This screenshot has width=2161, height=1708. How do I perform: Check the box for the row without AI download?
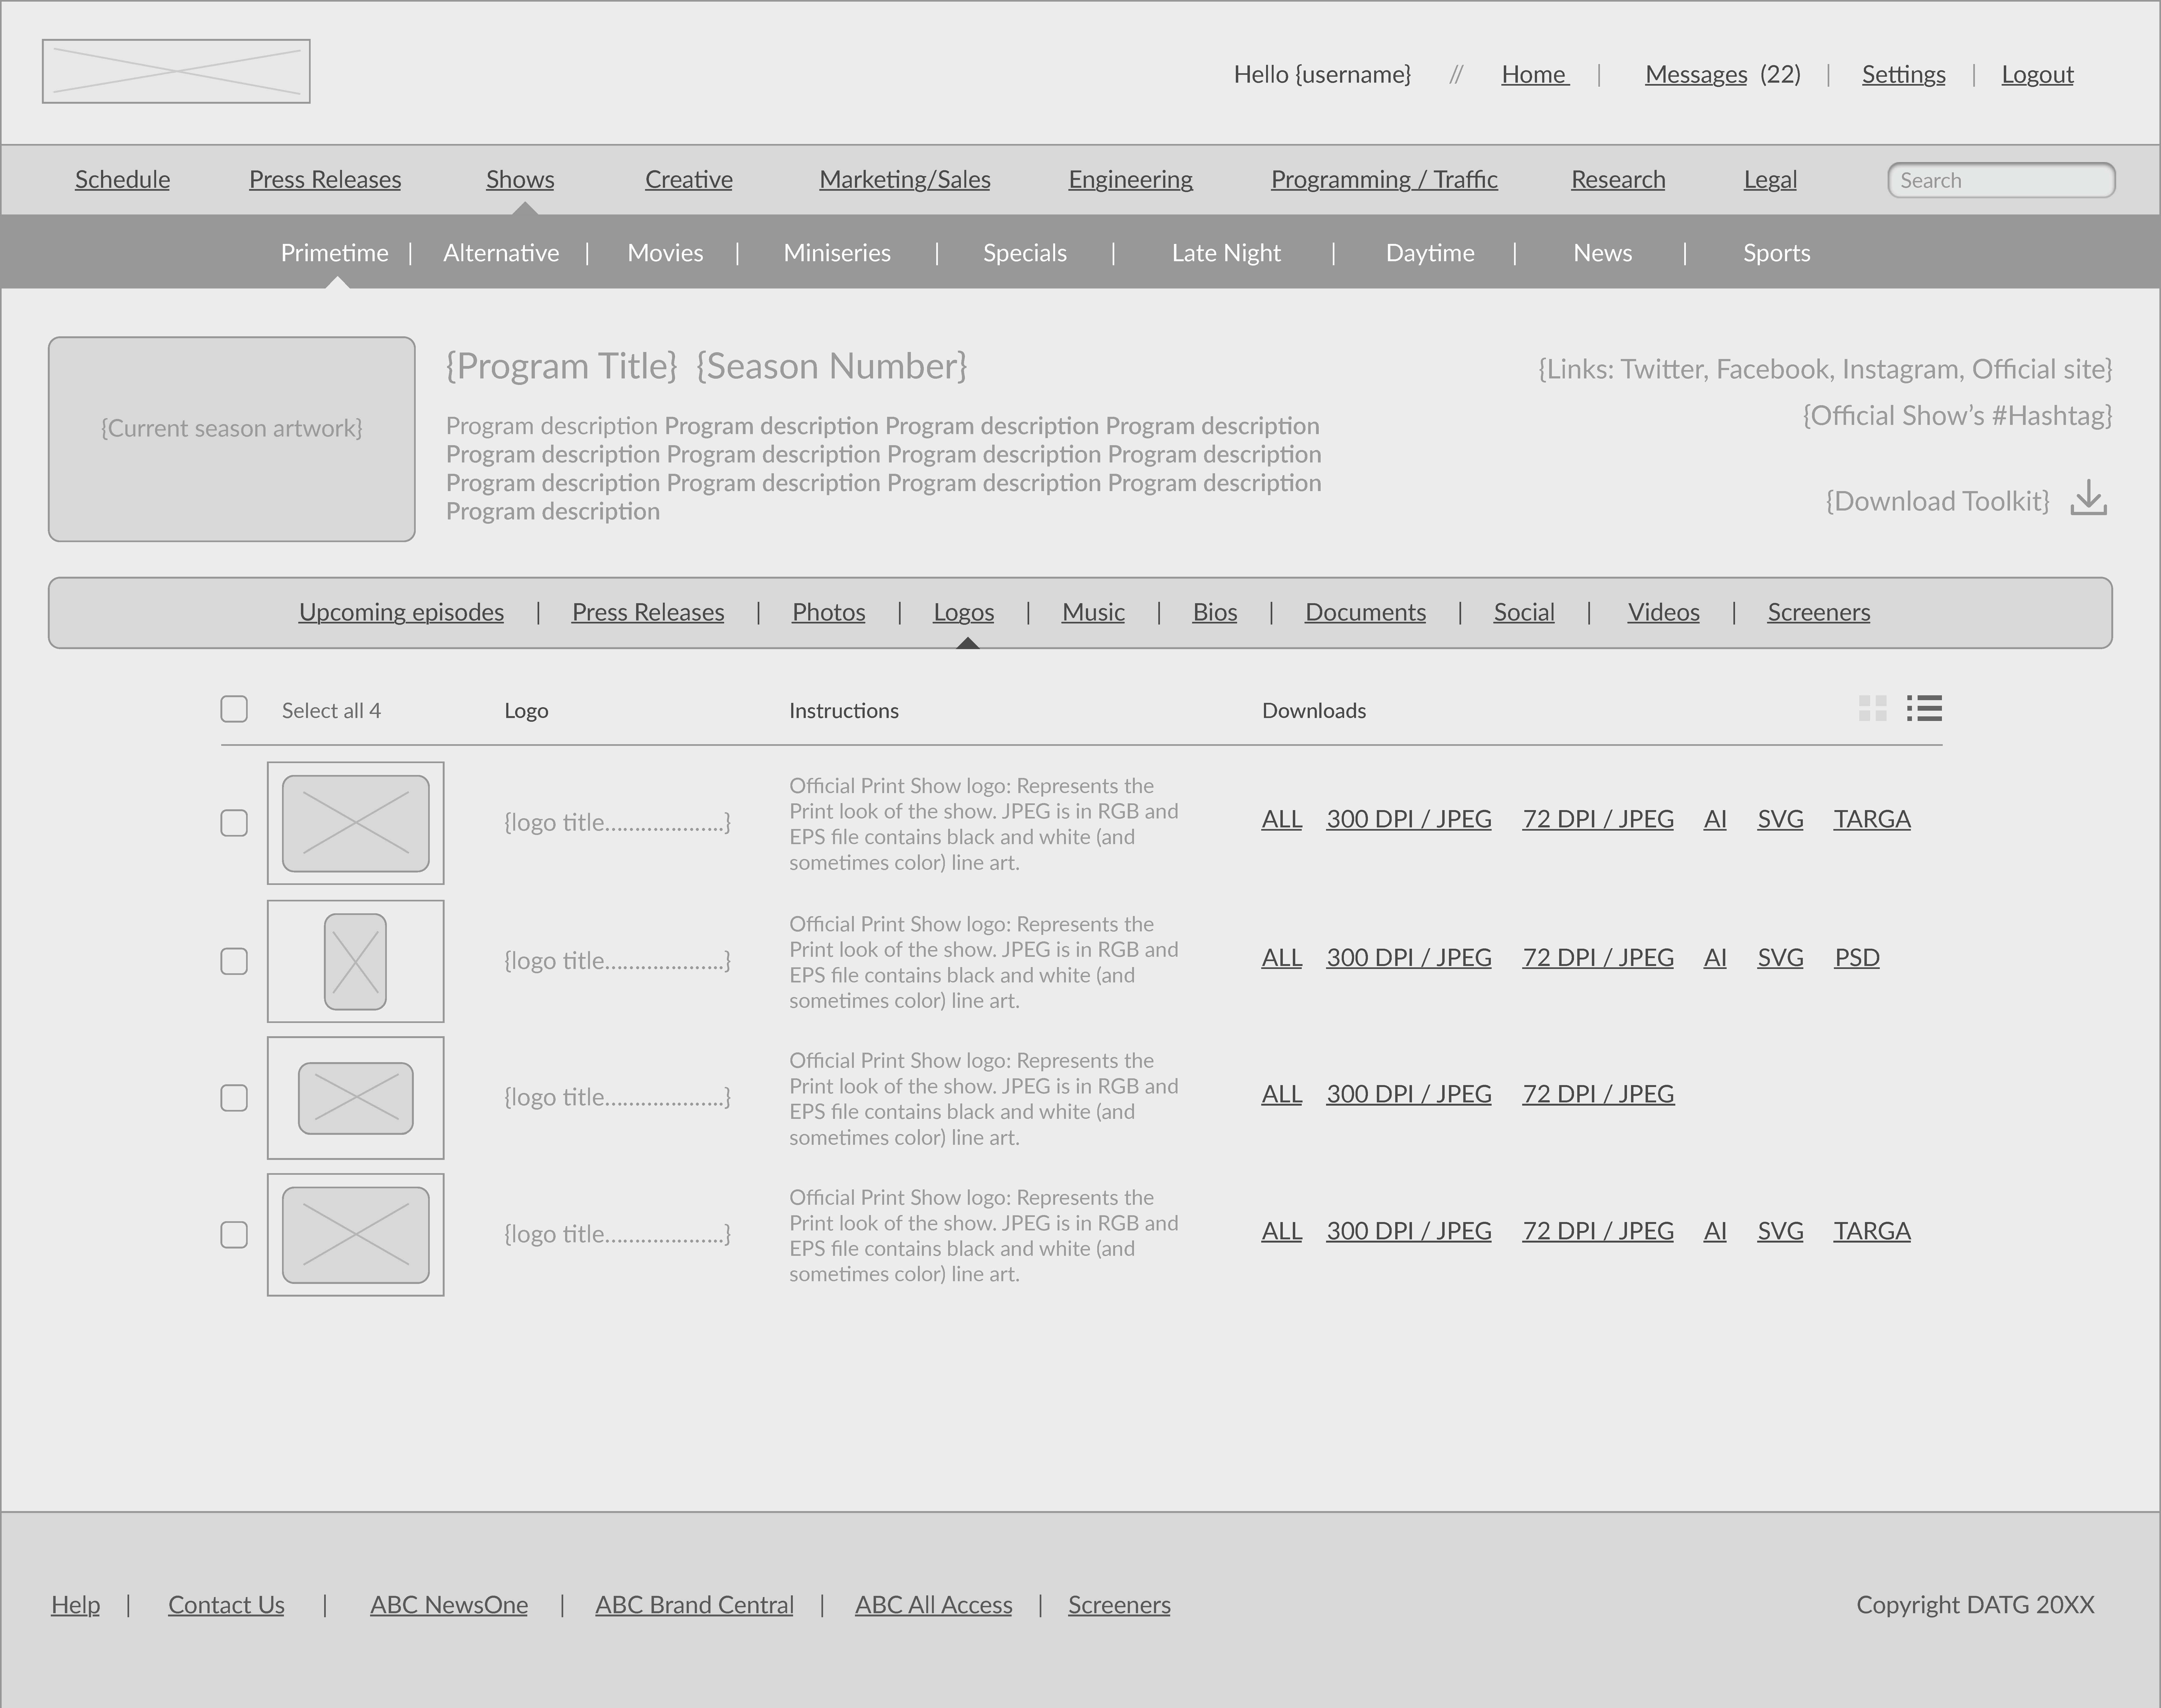point(234,1098)
